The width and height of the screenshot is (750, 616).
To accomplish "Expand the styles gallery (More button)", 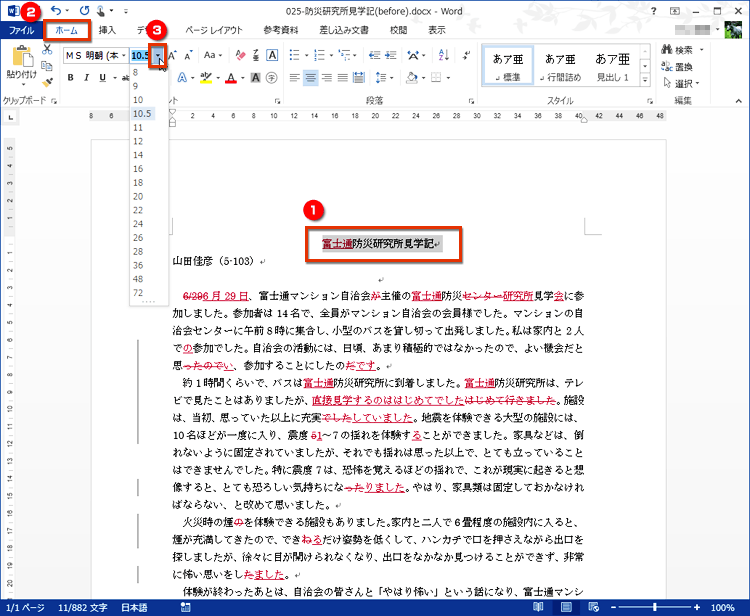I will (645, 80).
